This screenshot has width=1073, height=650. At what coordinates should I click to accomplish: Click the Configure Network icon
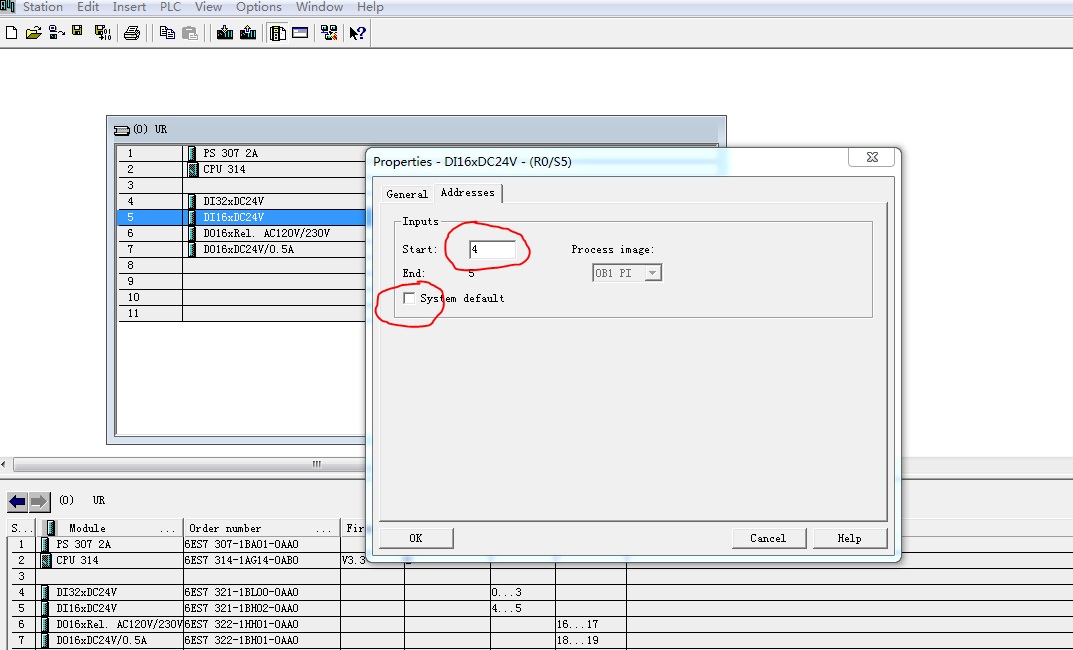[329, 32]
